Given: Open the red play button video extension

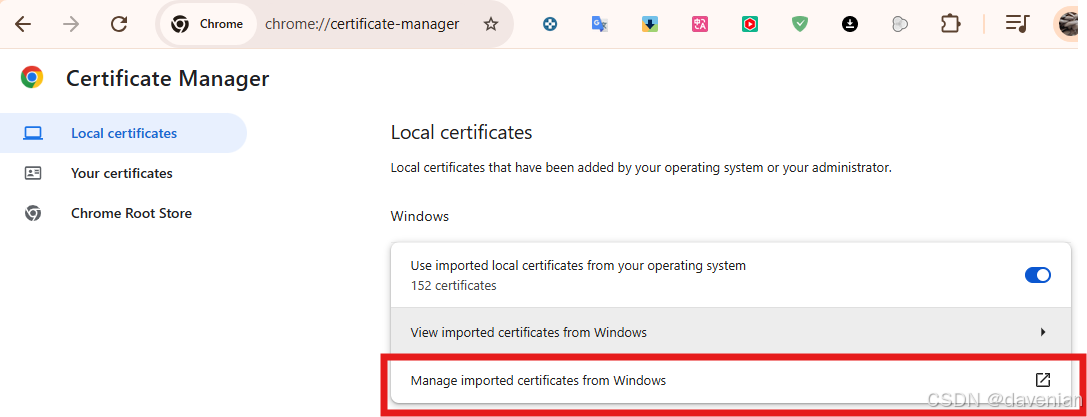Looking at the screenshot, I should click(749, 25).
